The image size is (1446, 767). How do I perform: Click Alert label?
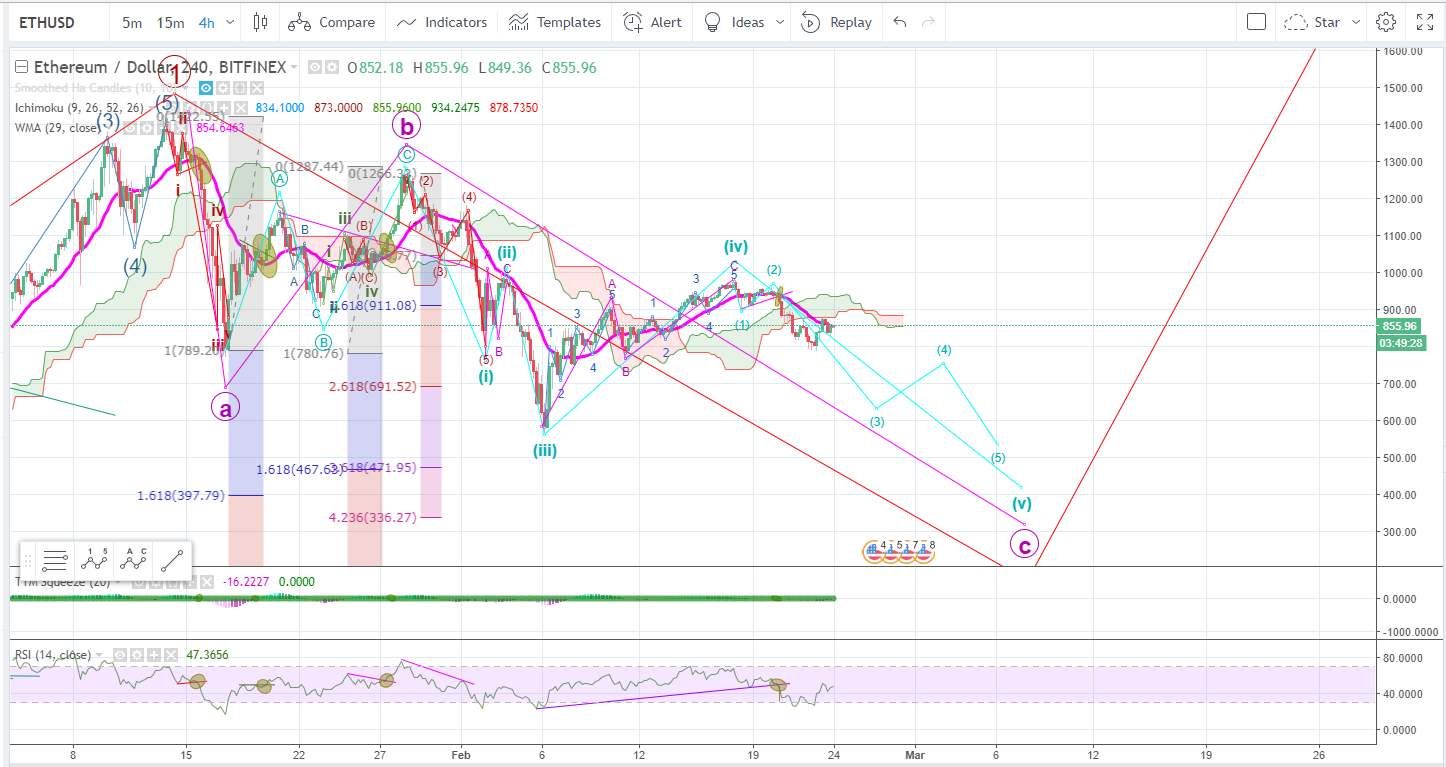[x=666, y=22]
